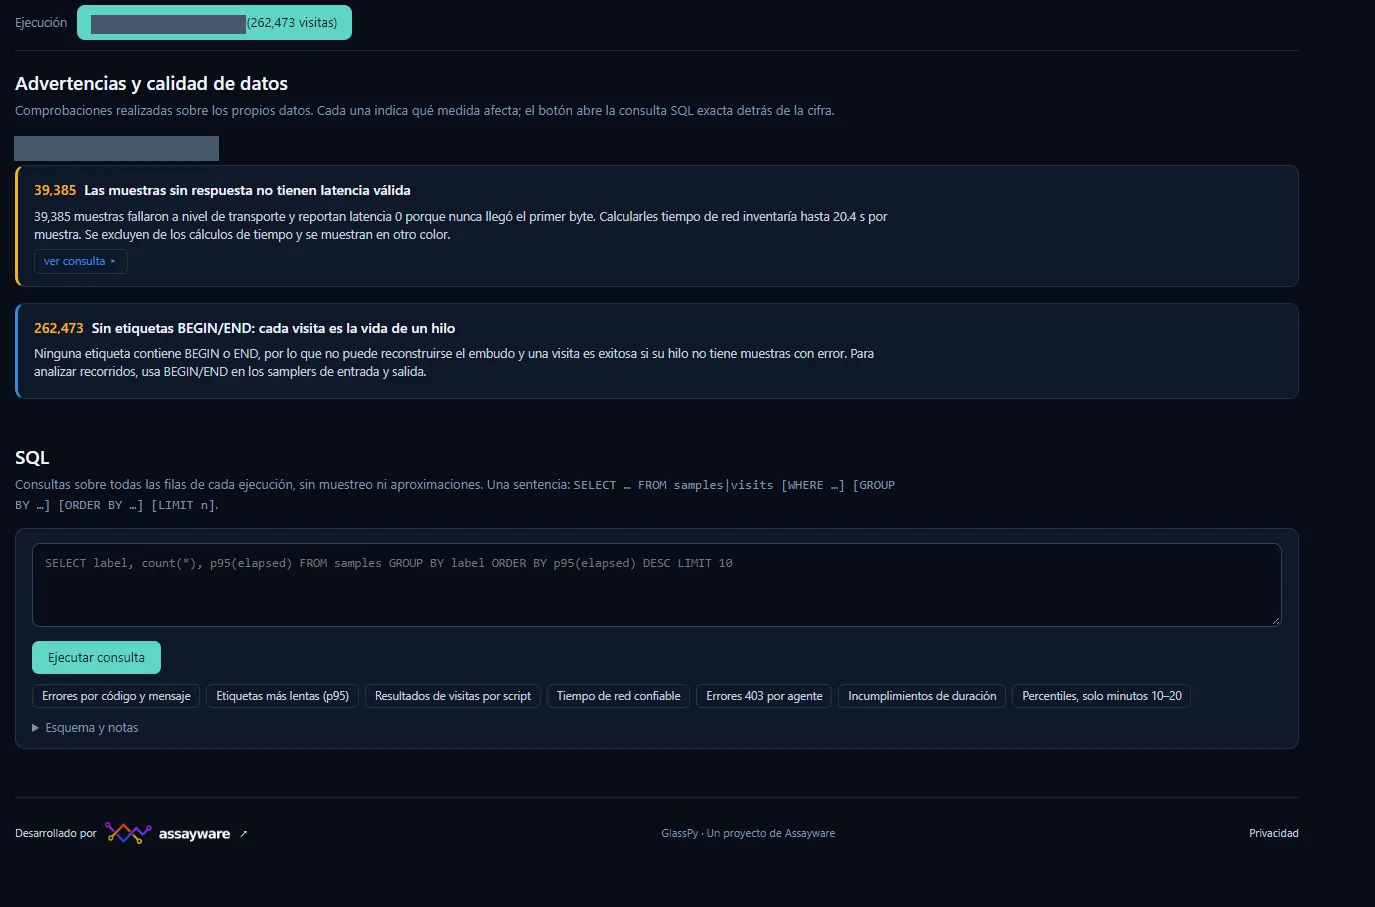Click the '39,385' warning count

[x=55, y=190]
